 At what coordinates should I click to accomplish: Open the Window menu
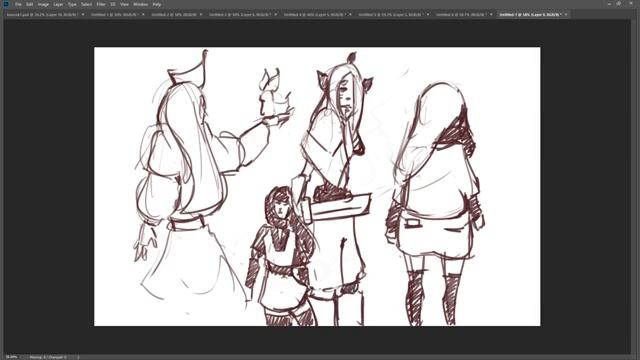coord(140,4)
